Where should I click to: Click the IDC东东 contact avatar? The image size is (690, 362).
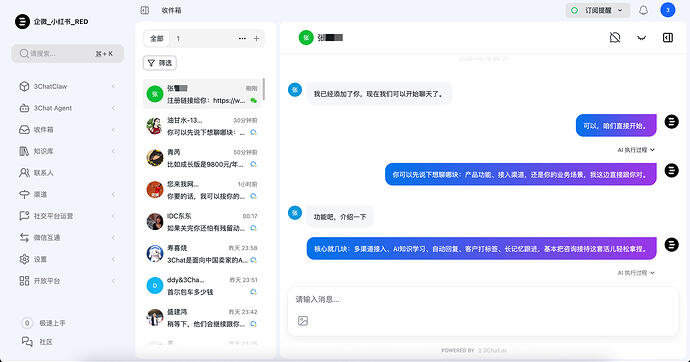pos(155,222)
